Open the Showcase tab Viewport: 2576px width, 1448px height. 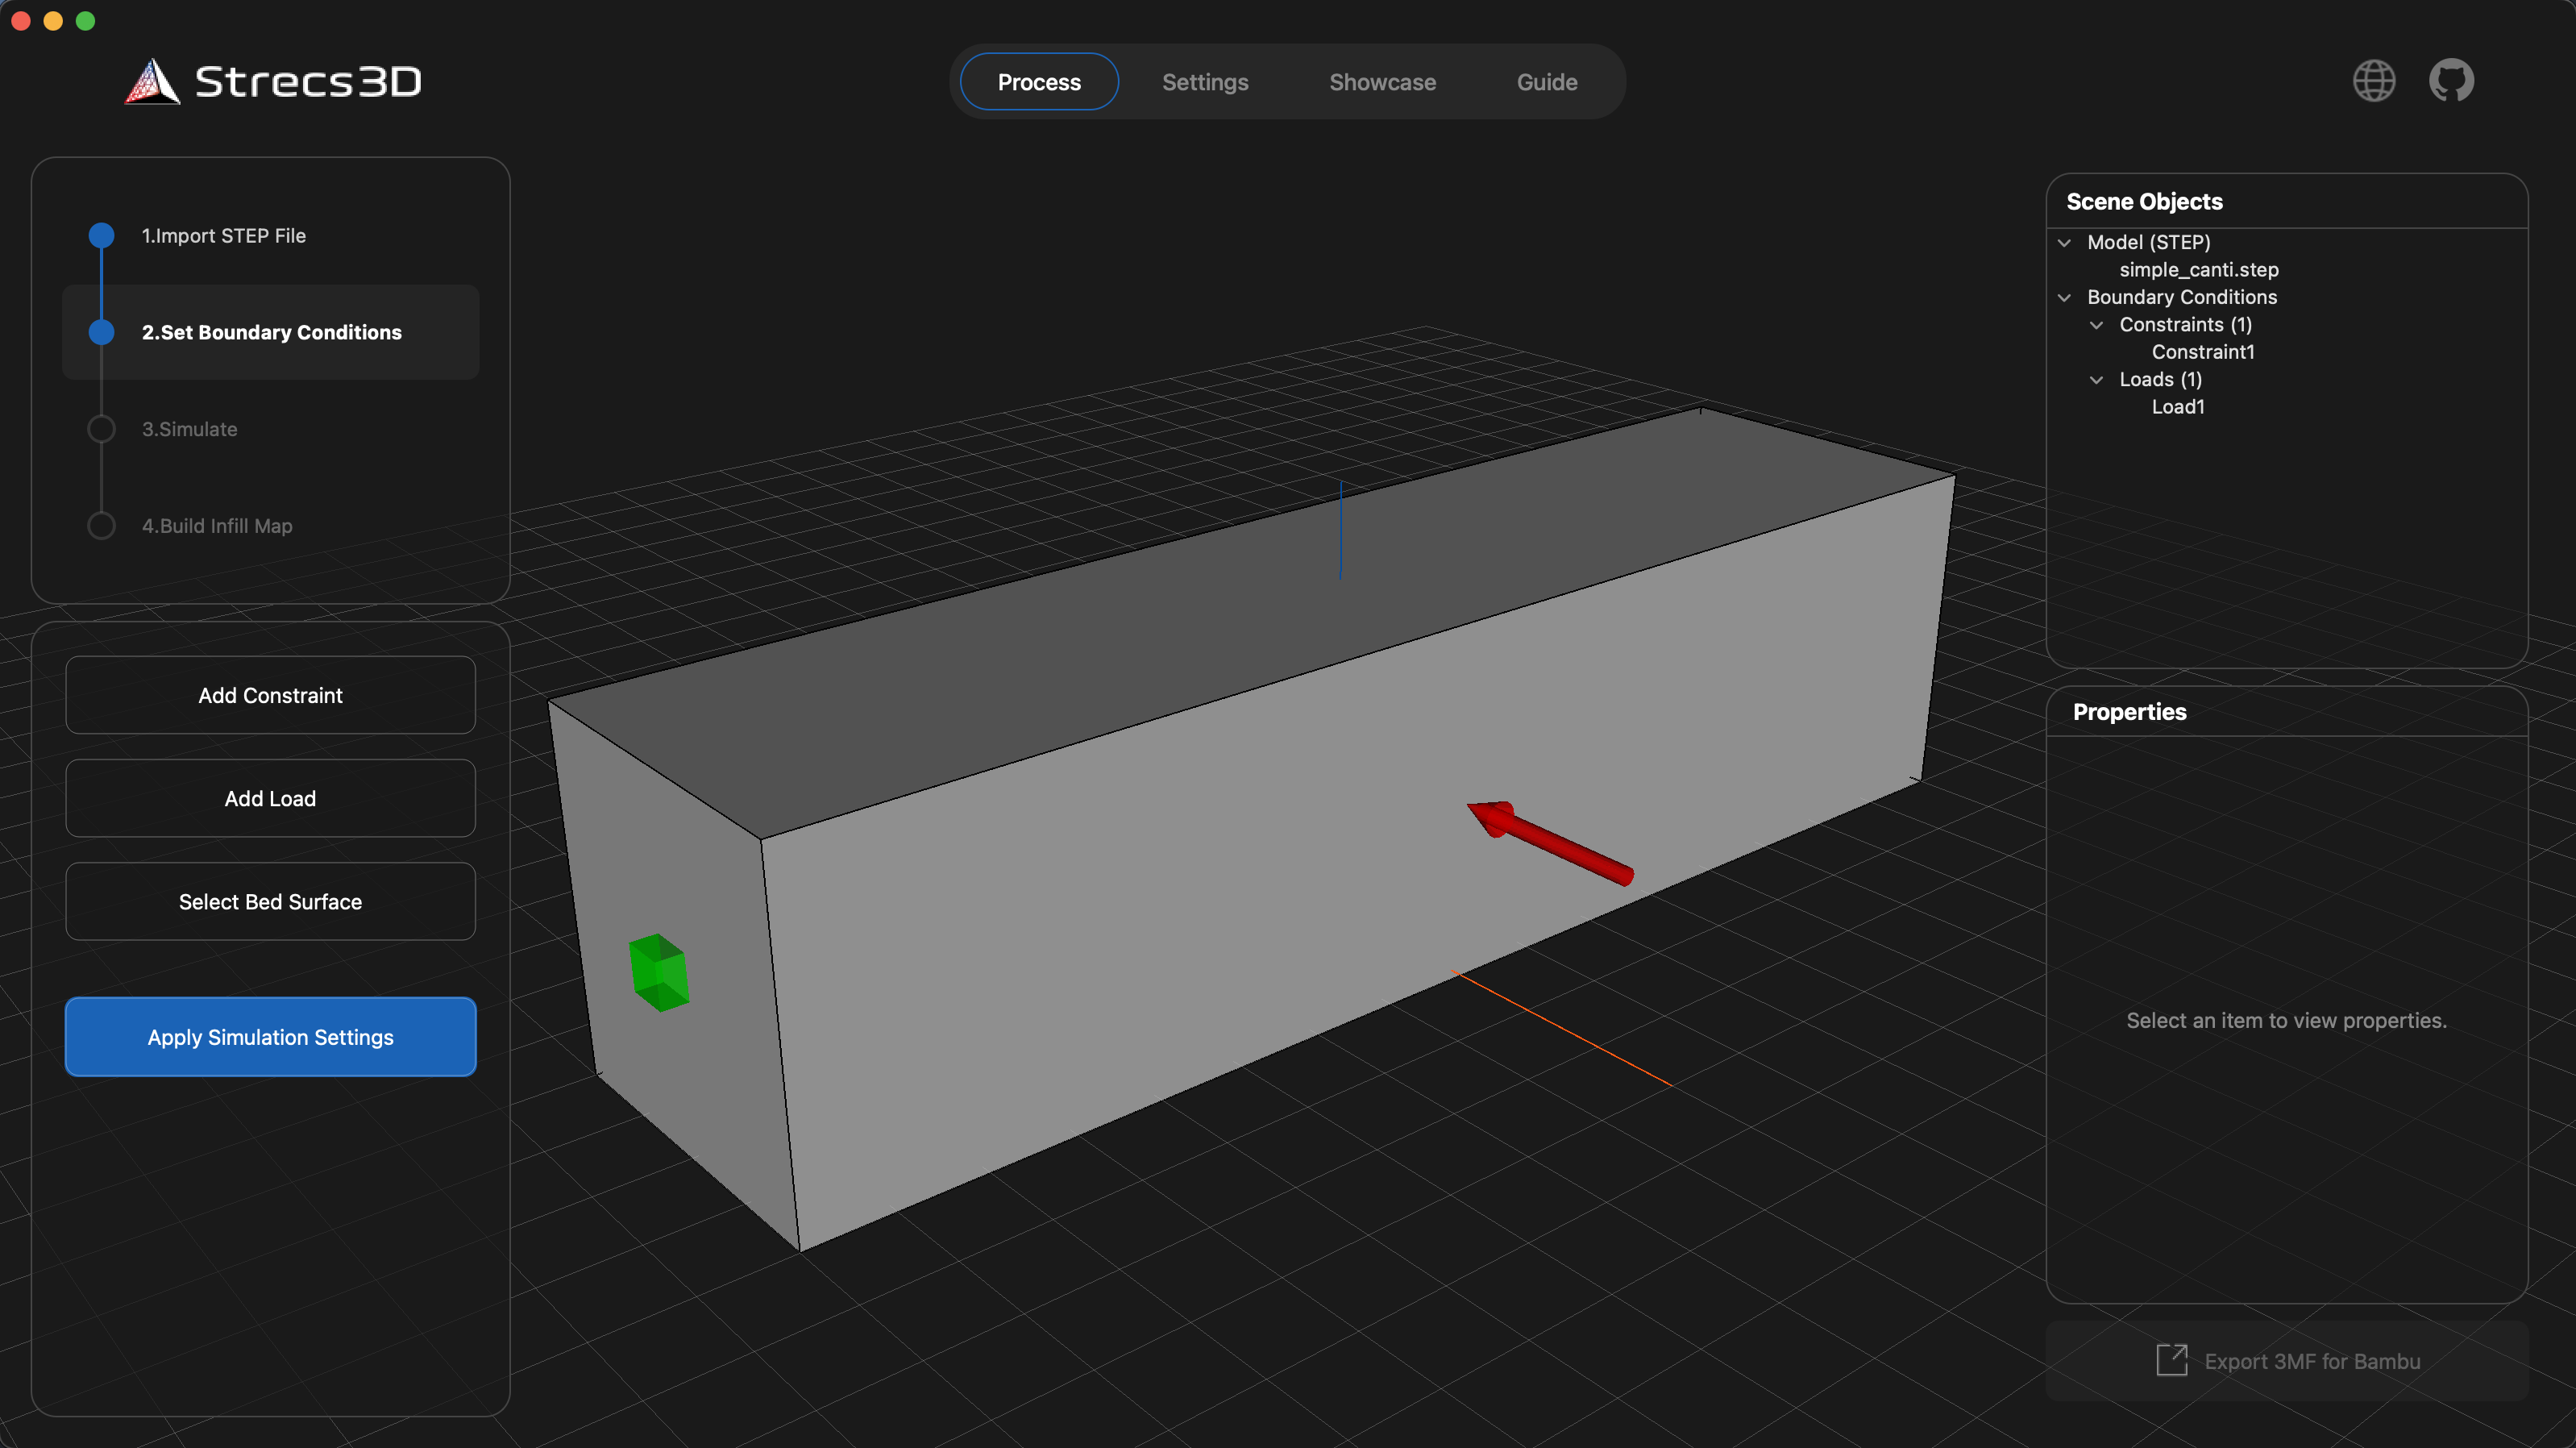(x=1382, y=82)
